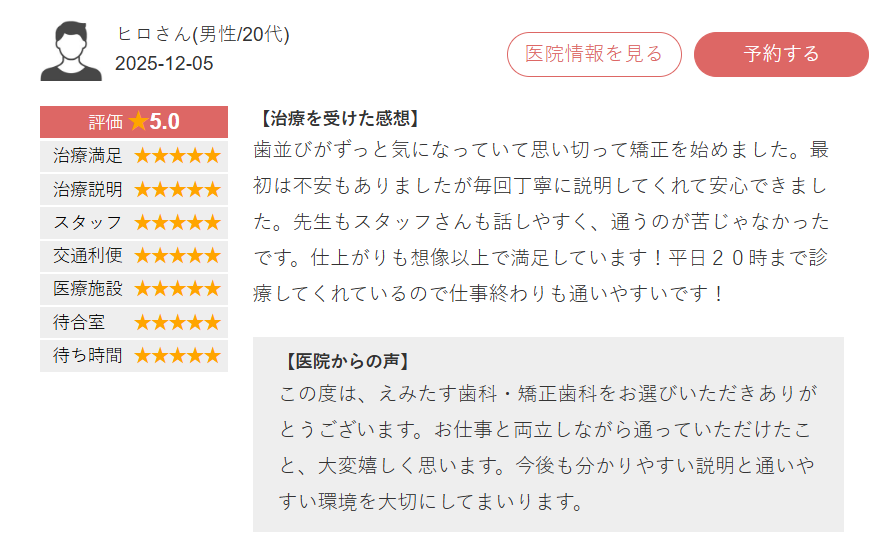The image size is (877, 550).
Task: Click reviewer name ヒロさん(男性/20代)
Action: [202, 34]
